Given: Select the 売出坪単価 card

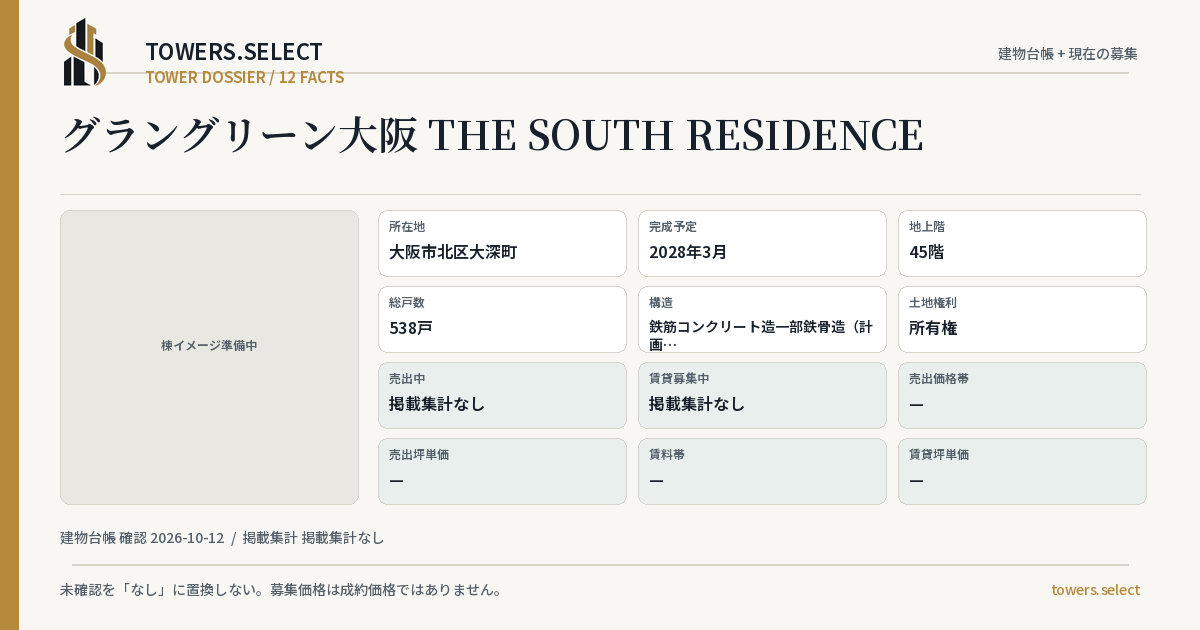Looking at the screenshot, I should pos(502,471).
